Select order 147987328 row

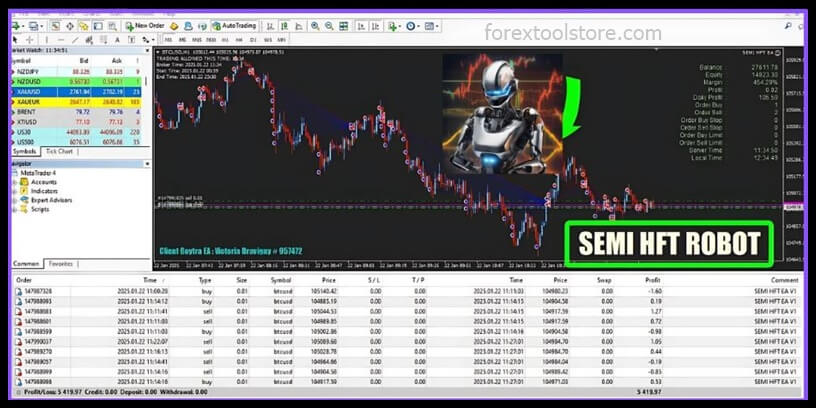[x=406, y=291]
